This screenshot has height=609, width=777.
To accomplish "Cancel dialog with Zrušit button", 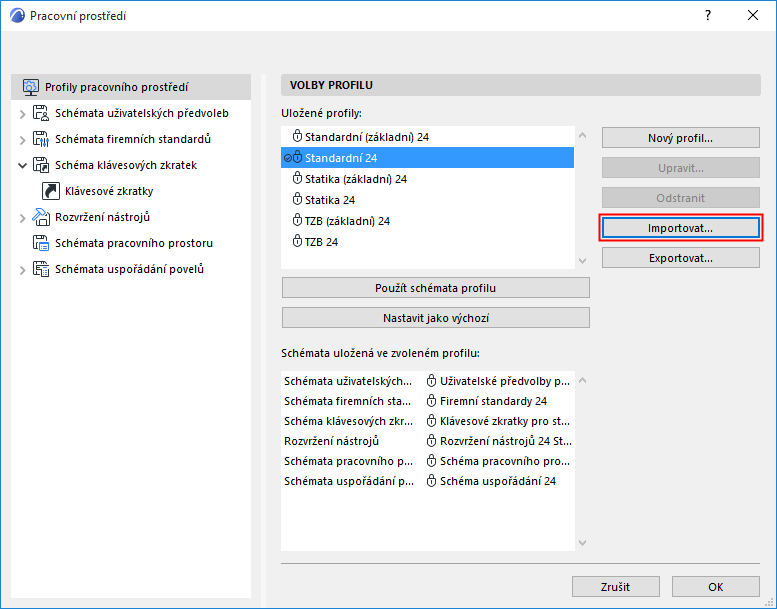I will tap(615, 587).
